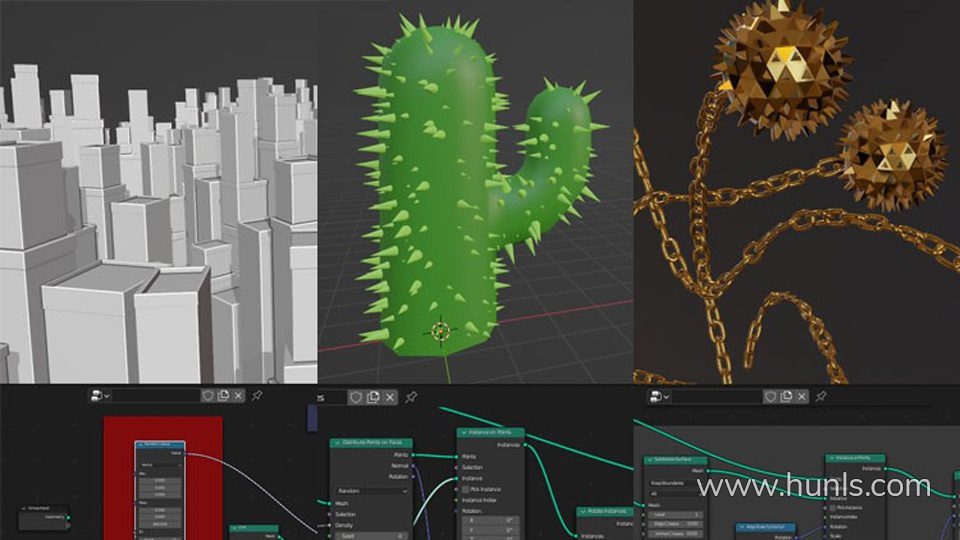Select the Random Value node header
Viewport: 960px width, 540px height.
click(x=160, y=444)
